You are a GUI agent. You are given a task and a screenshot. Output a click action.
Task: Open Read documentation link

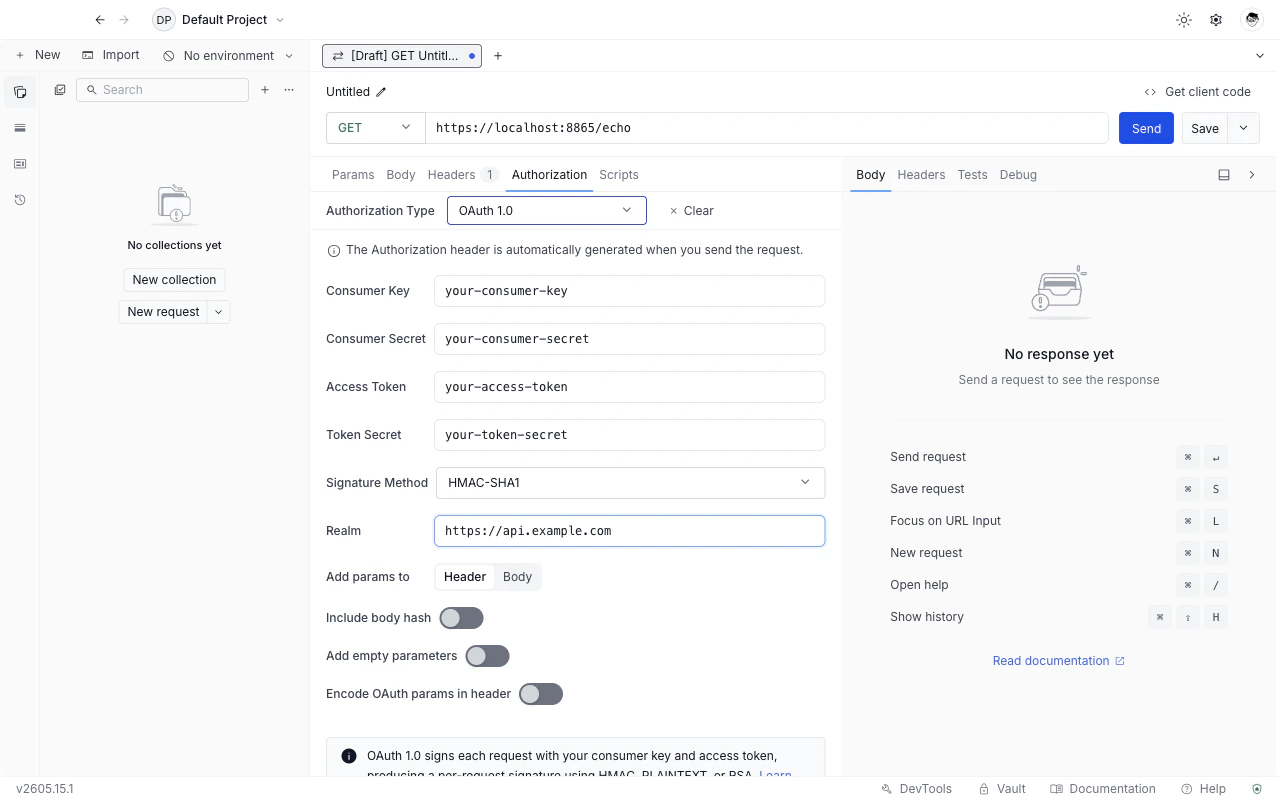point(1059,661)
